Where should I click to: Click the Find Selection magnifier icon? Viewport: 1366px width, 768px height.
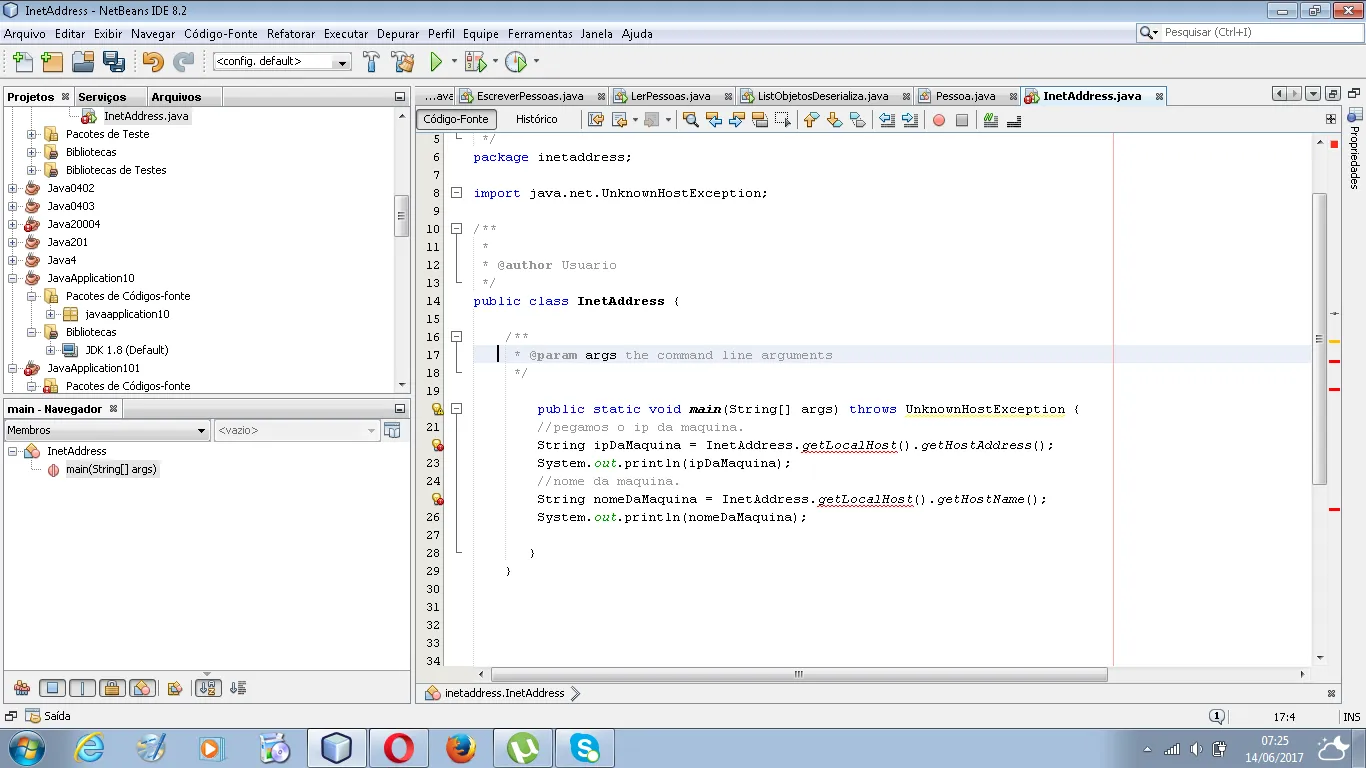tap(690, 120)
